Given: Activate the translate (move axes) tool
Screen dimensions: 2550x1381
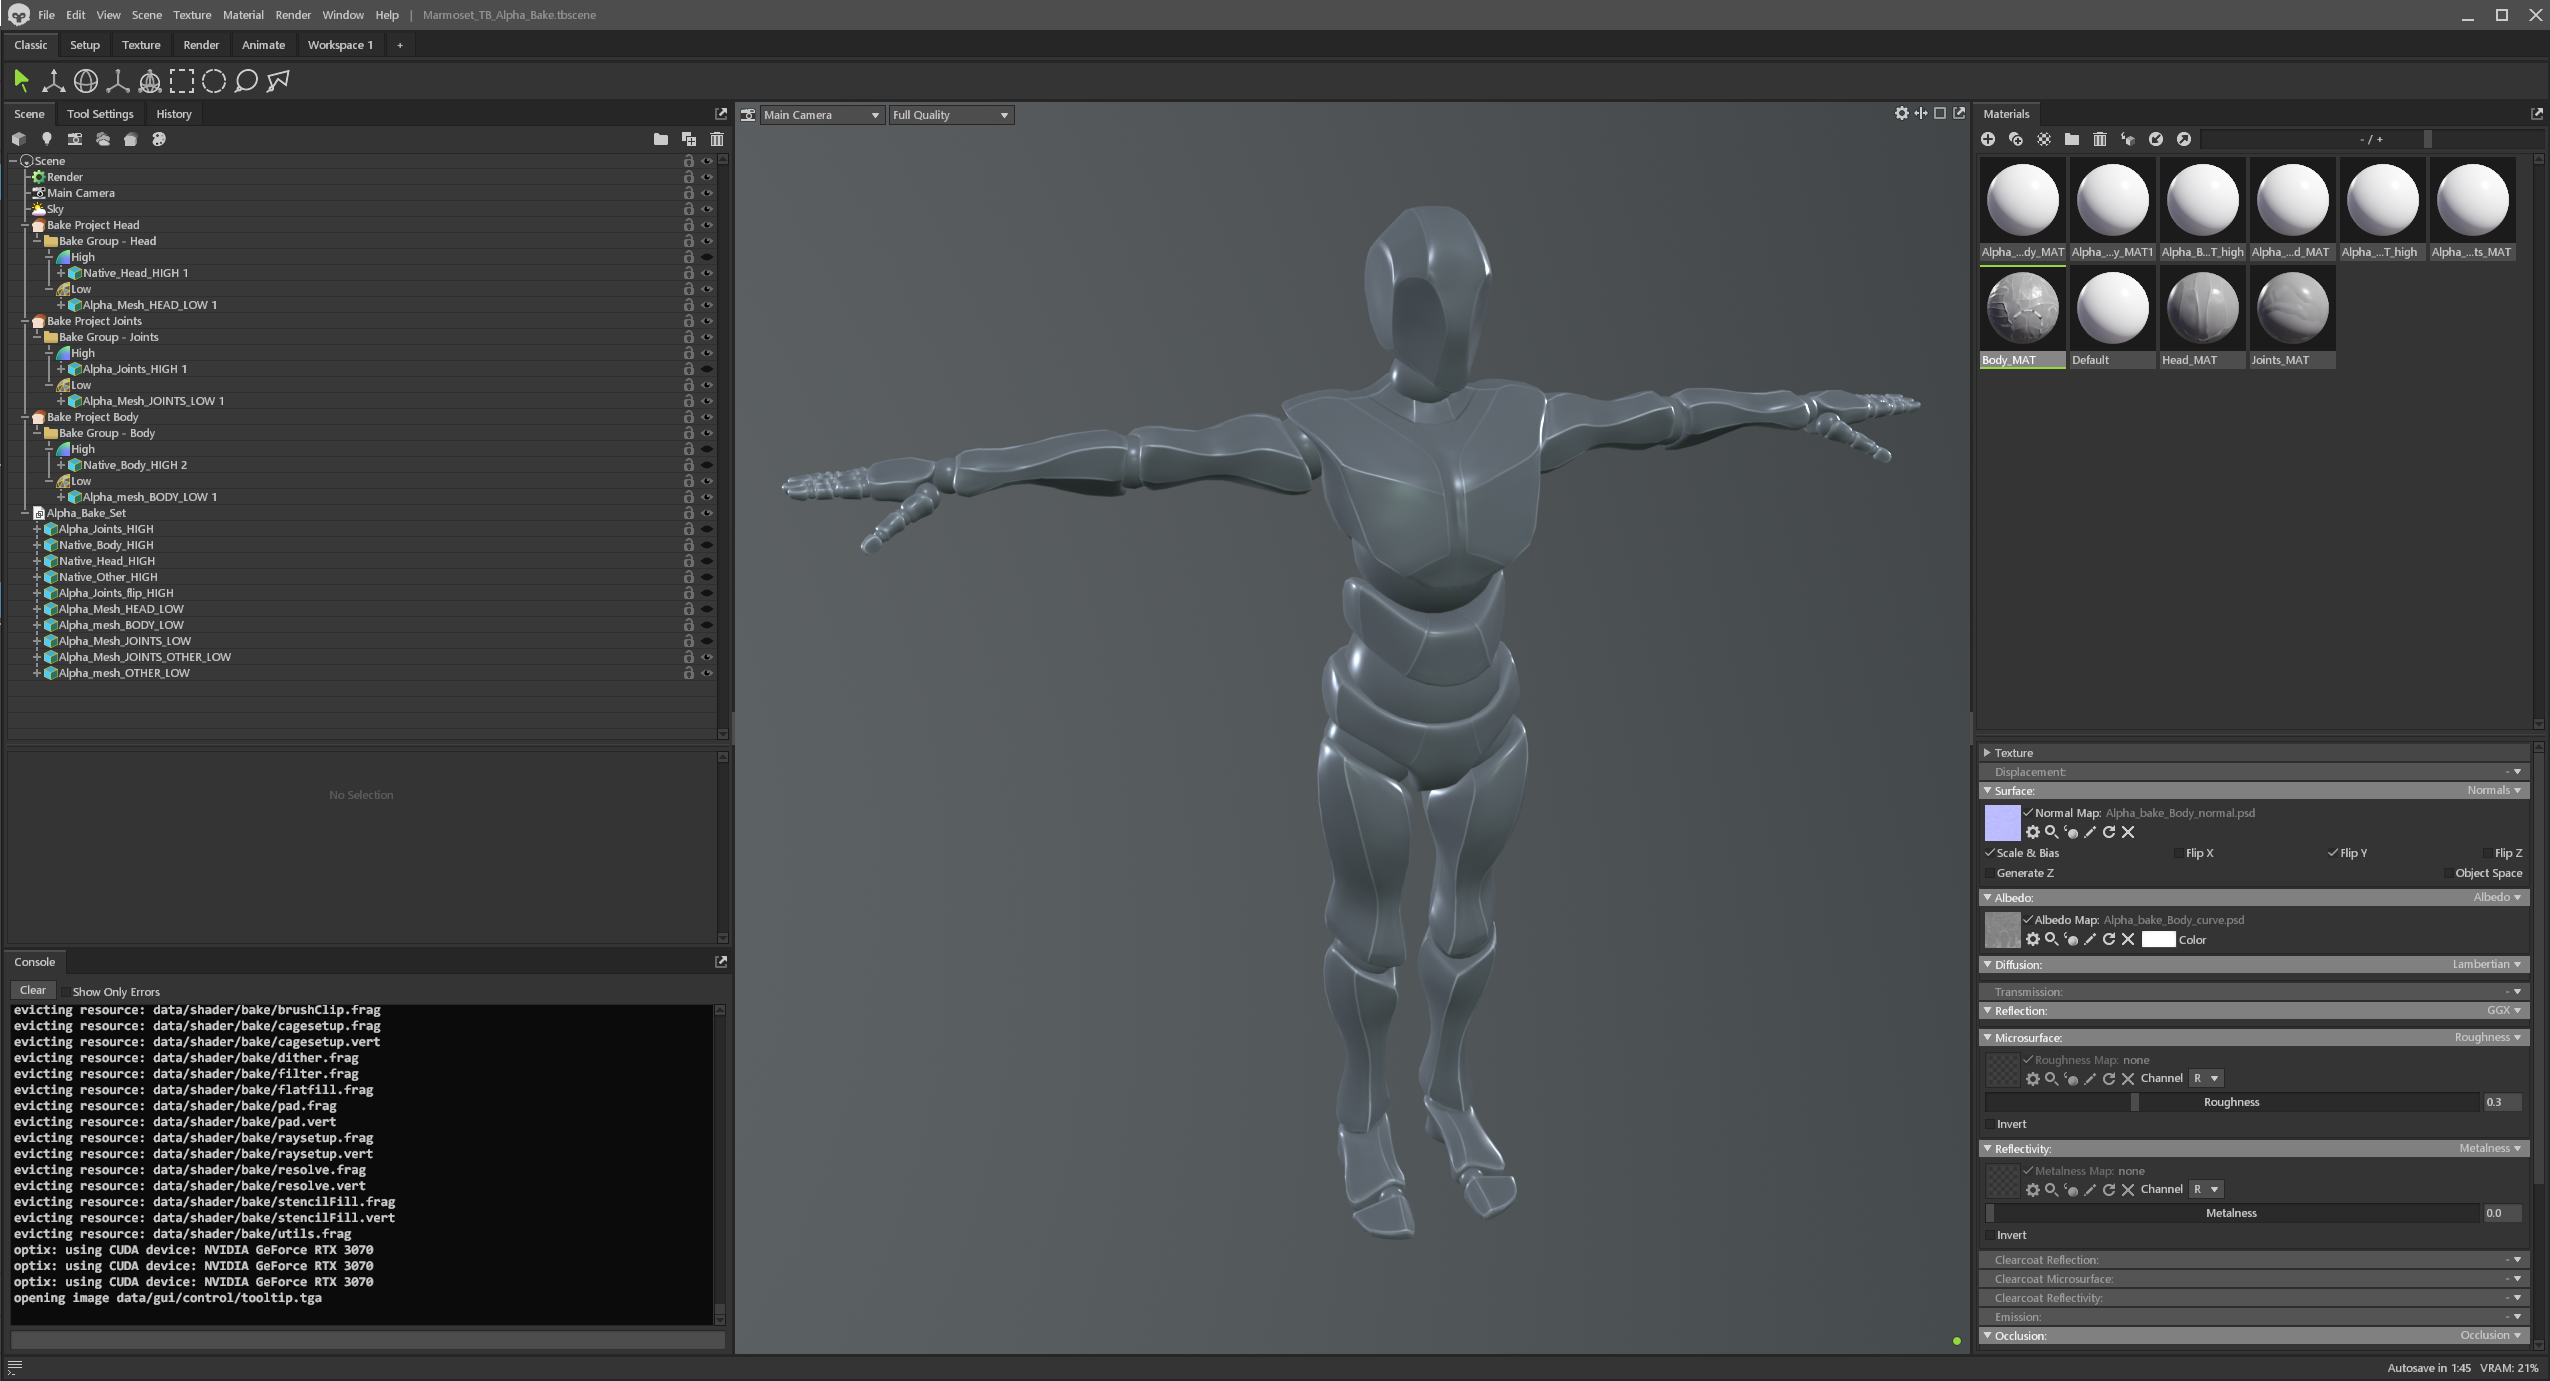Looking at the screenshot, I should pyautogui.click(x=53, y=81).
